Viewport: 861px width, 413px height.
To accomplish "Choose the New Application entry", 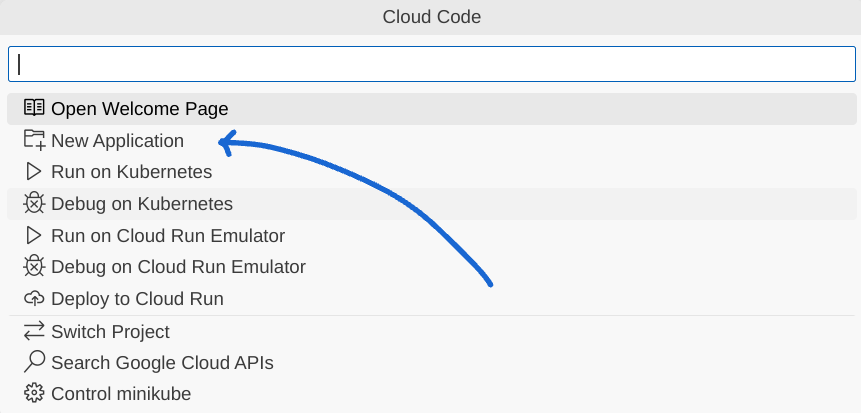I will (117, 141).
